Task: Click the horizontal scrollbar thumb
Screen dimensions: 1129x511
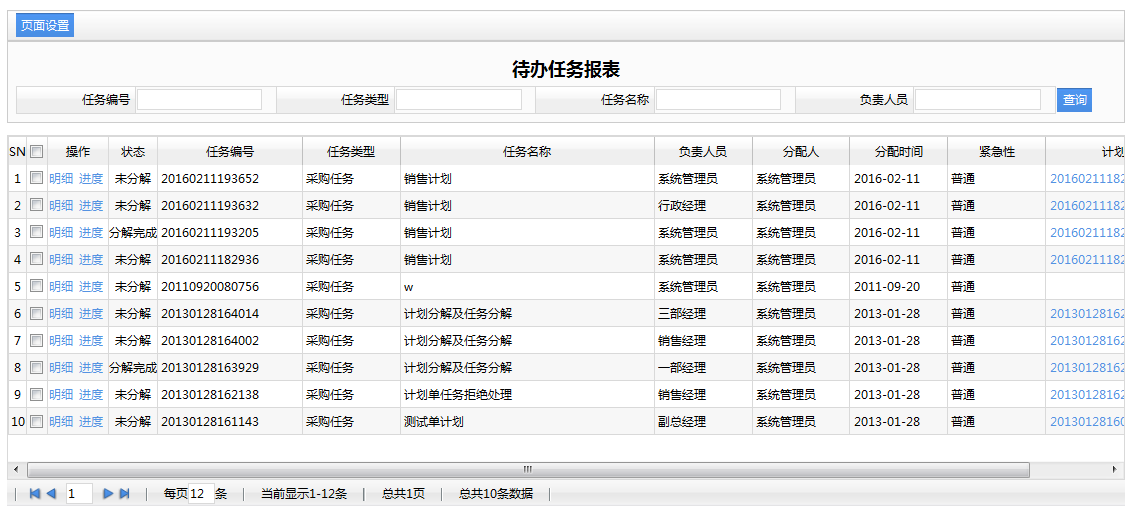Action: coord(528,469)
